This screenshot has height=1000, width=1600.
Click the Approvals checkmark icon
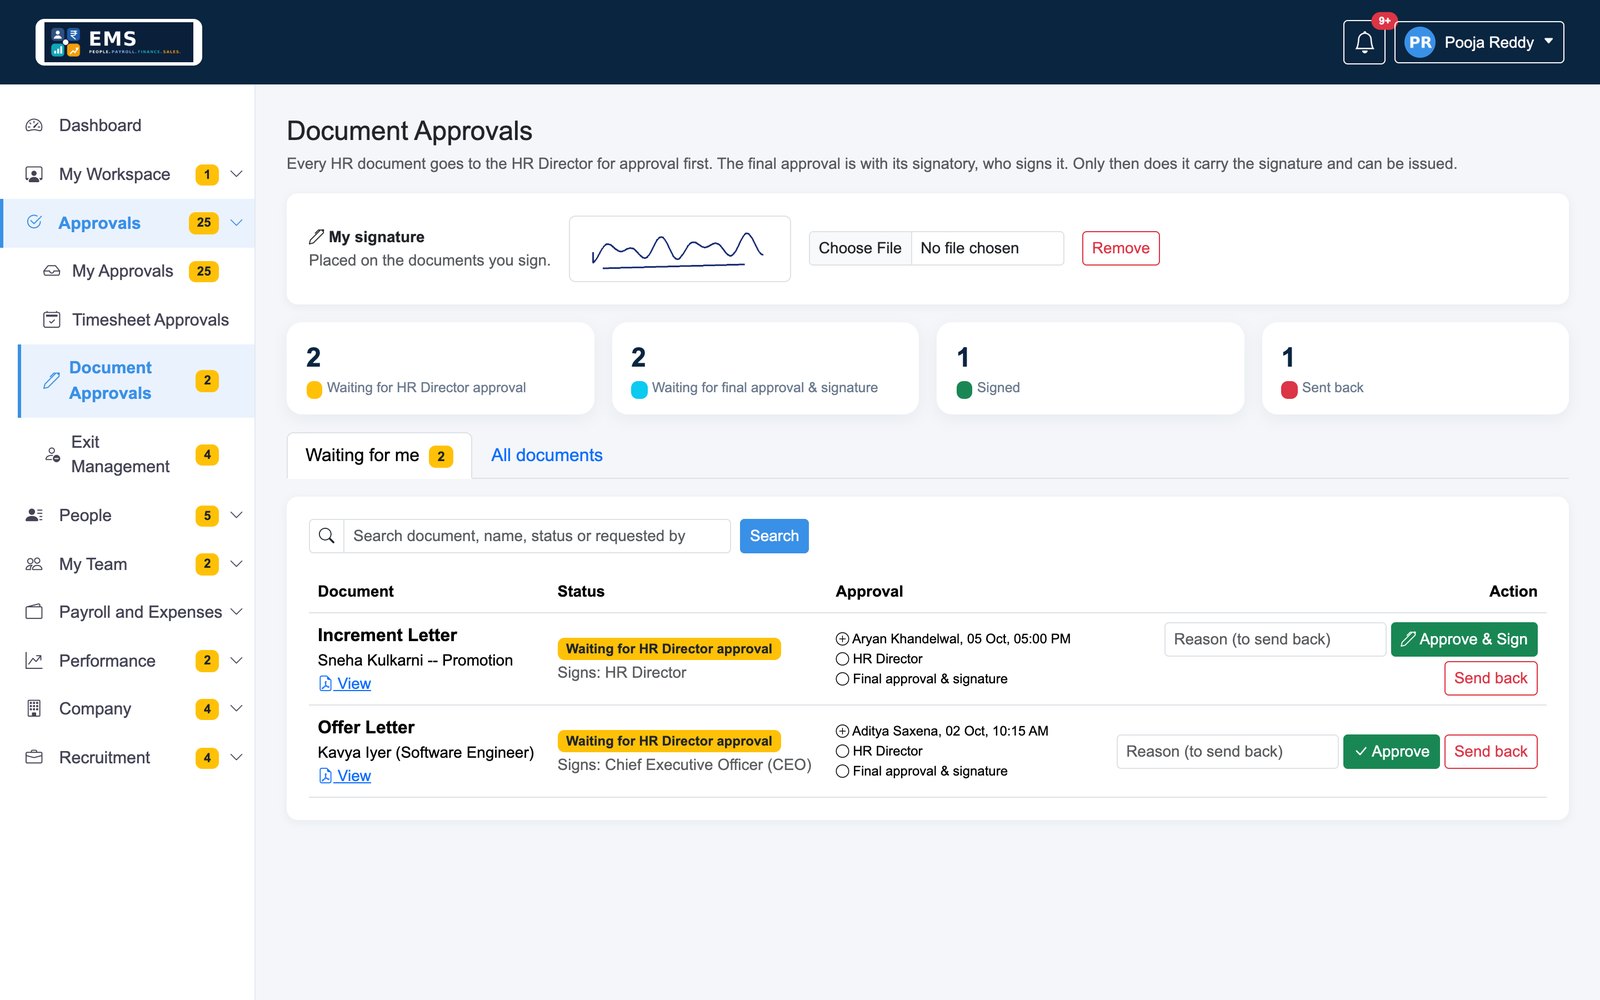pyautogui.click(x=34, y=222)
